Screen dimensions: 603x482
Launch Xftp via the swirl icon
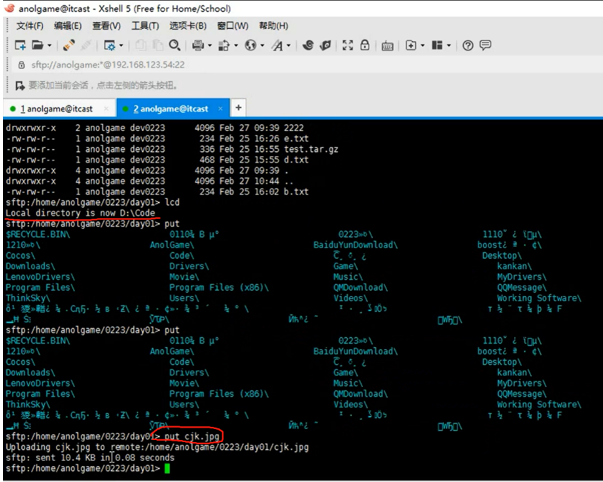click(308, 45)
